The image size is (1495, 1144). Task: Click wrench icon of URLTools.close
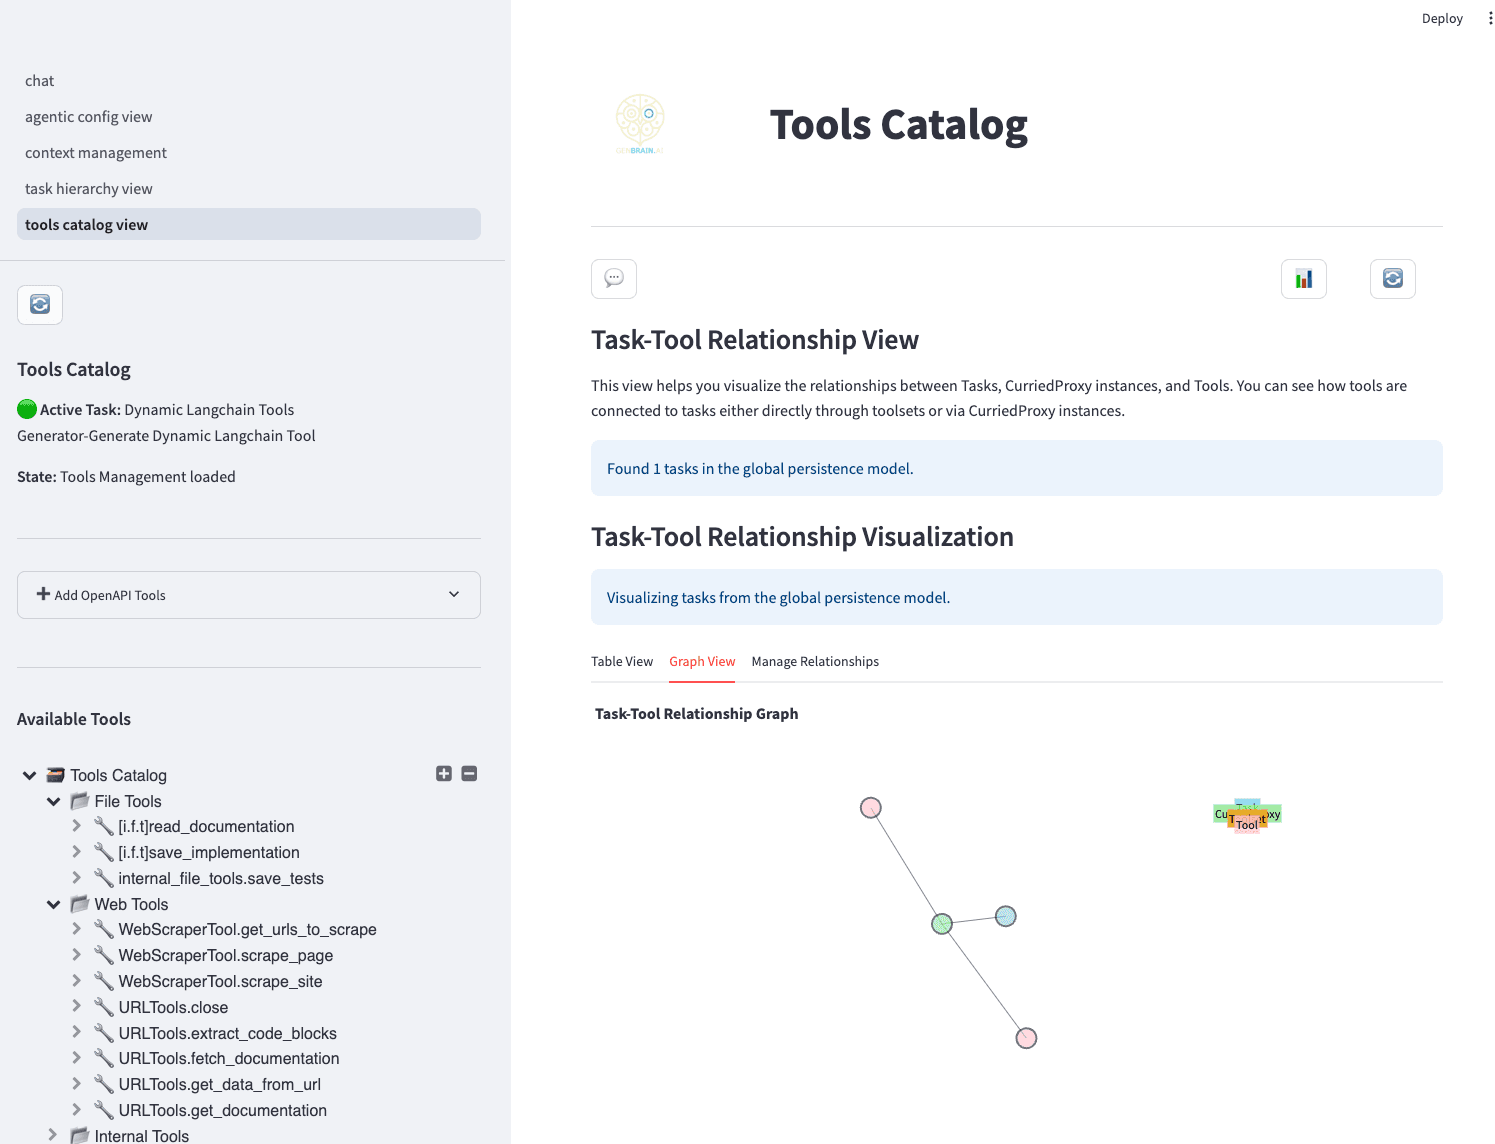tap(104, 1007)
